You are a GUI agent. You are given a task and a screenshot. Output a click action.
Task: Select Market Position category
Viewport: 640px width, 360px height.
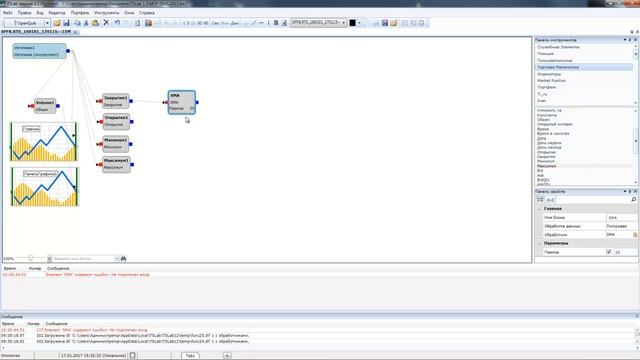click(551, 80)
